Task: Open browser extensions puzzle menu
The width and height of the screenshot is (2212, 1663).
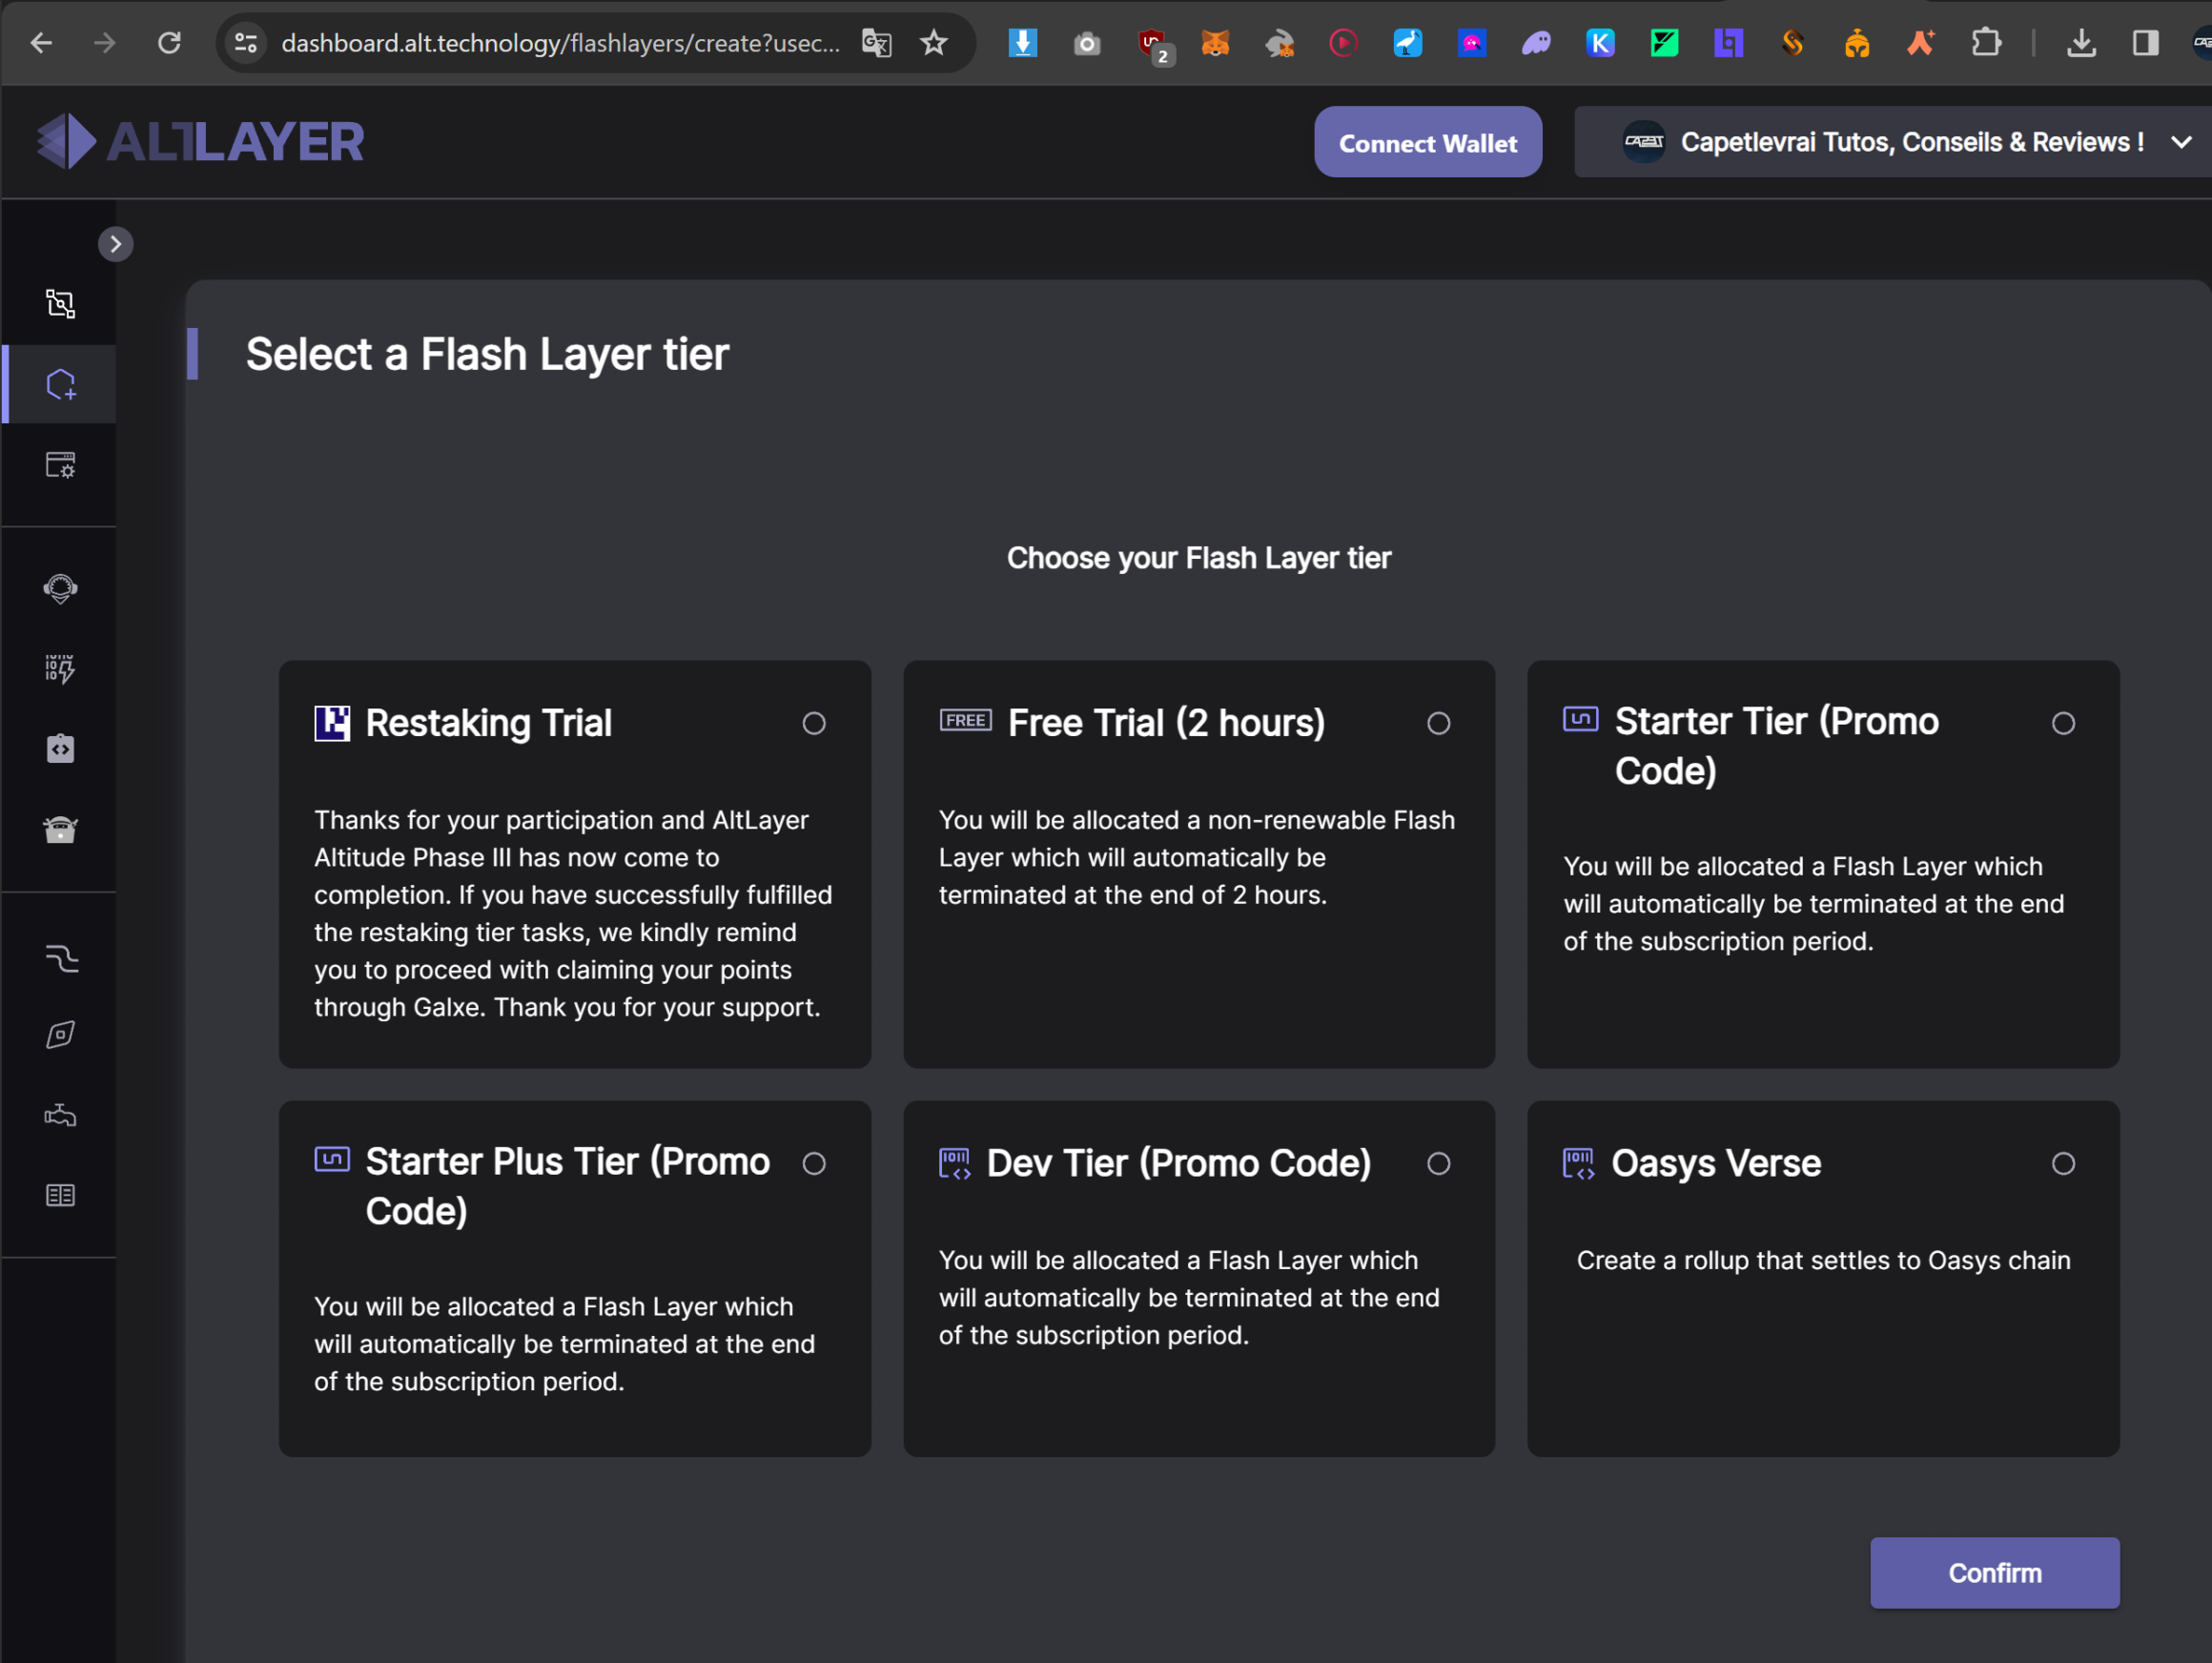Action: coord(1986,43)
